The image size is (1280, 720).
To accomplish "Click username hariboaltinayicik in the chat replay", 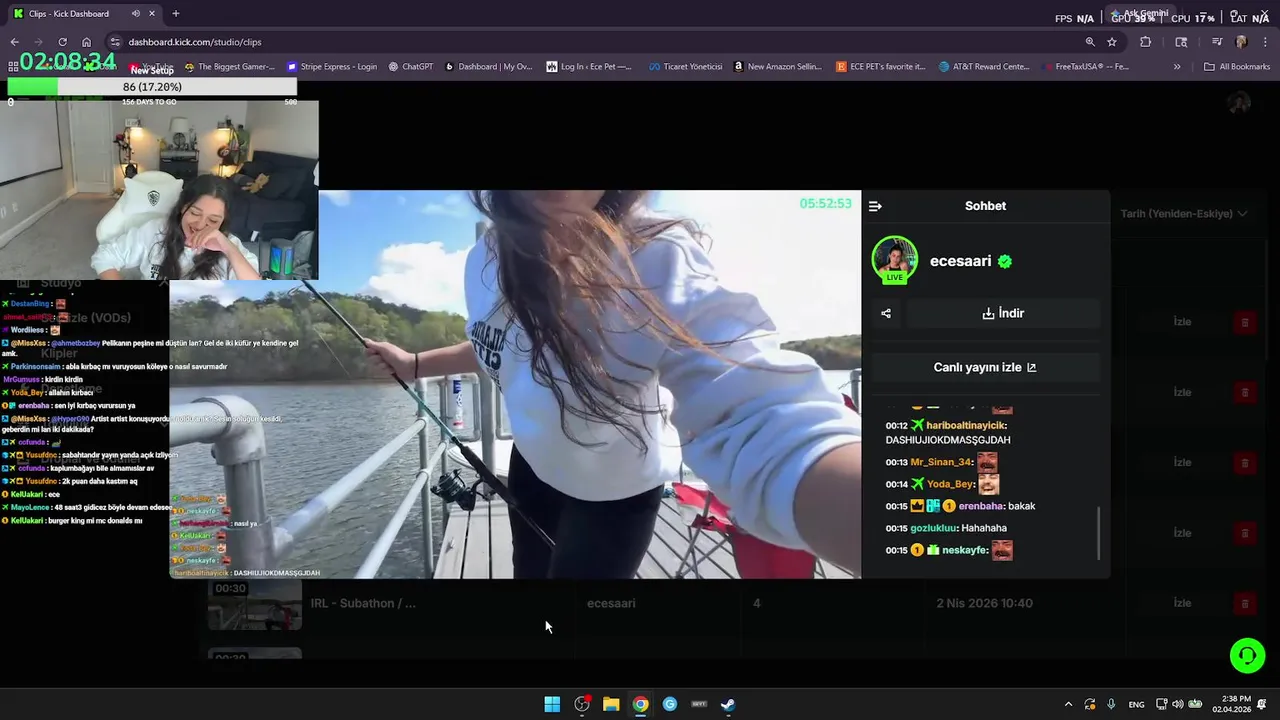I will (x=965, y=426).
